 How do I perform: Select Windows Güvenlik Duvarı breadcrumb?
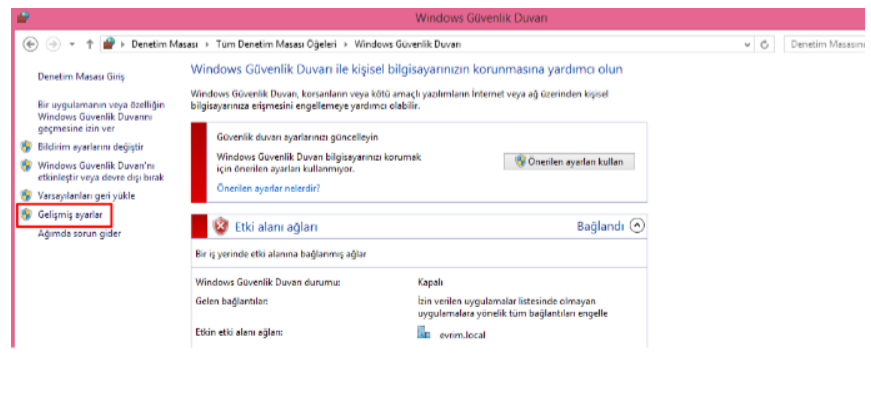407,44
